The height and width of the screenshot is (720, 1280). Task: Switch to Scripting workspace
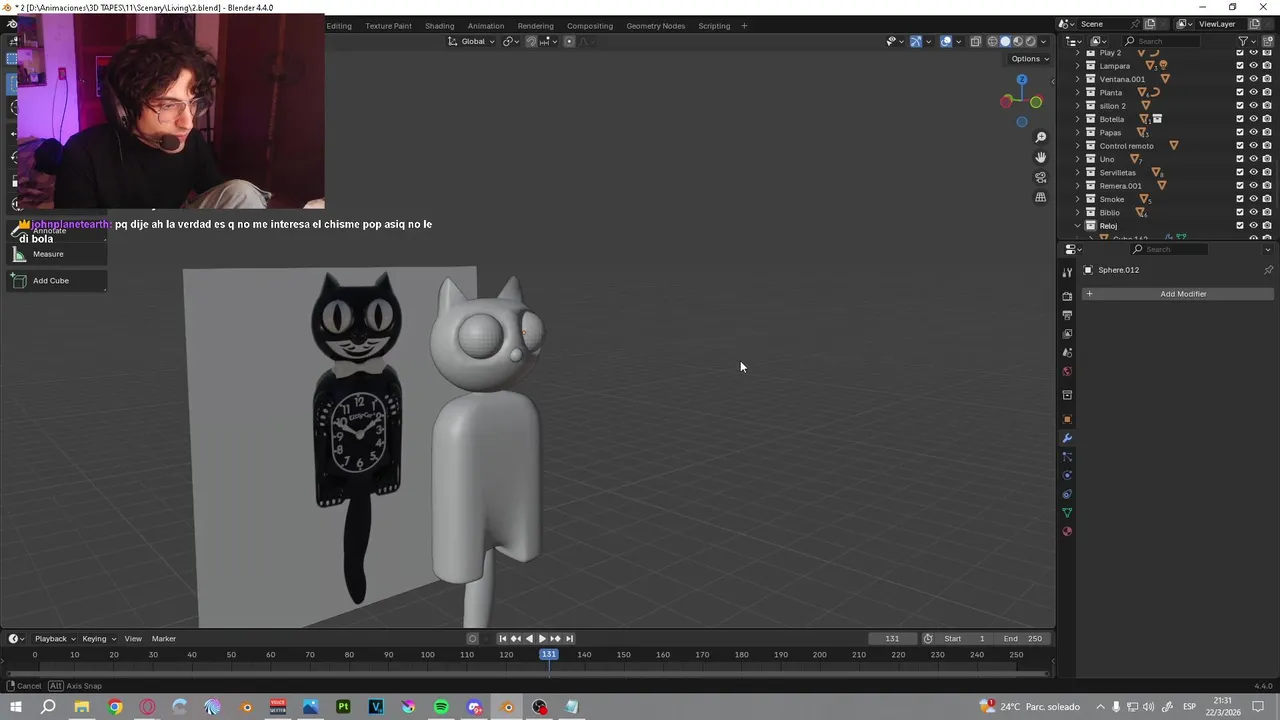tap(714, 26)
